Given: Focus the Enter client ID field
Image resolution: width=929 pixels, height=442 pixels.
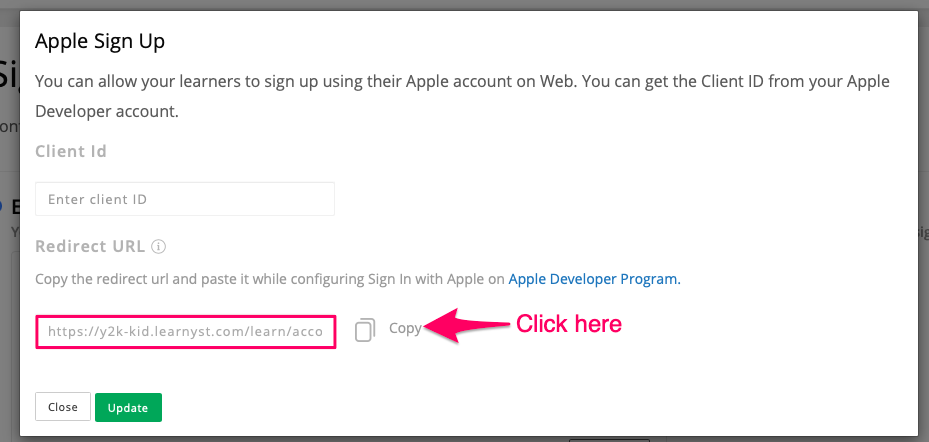Looking at the screenshot, I should [185, 199].
